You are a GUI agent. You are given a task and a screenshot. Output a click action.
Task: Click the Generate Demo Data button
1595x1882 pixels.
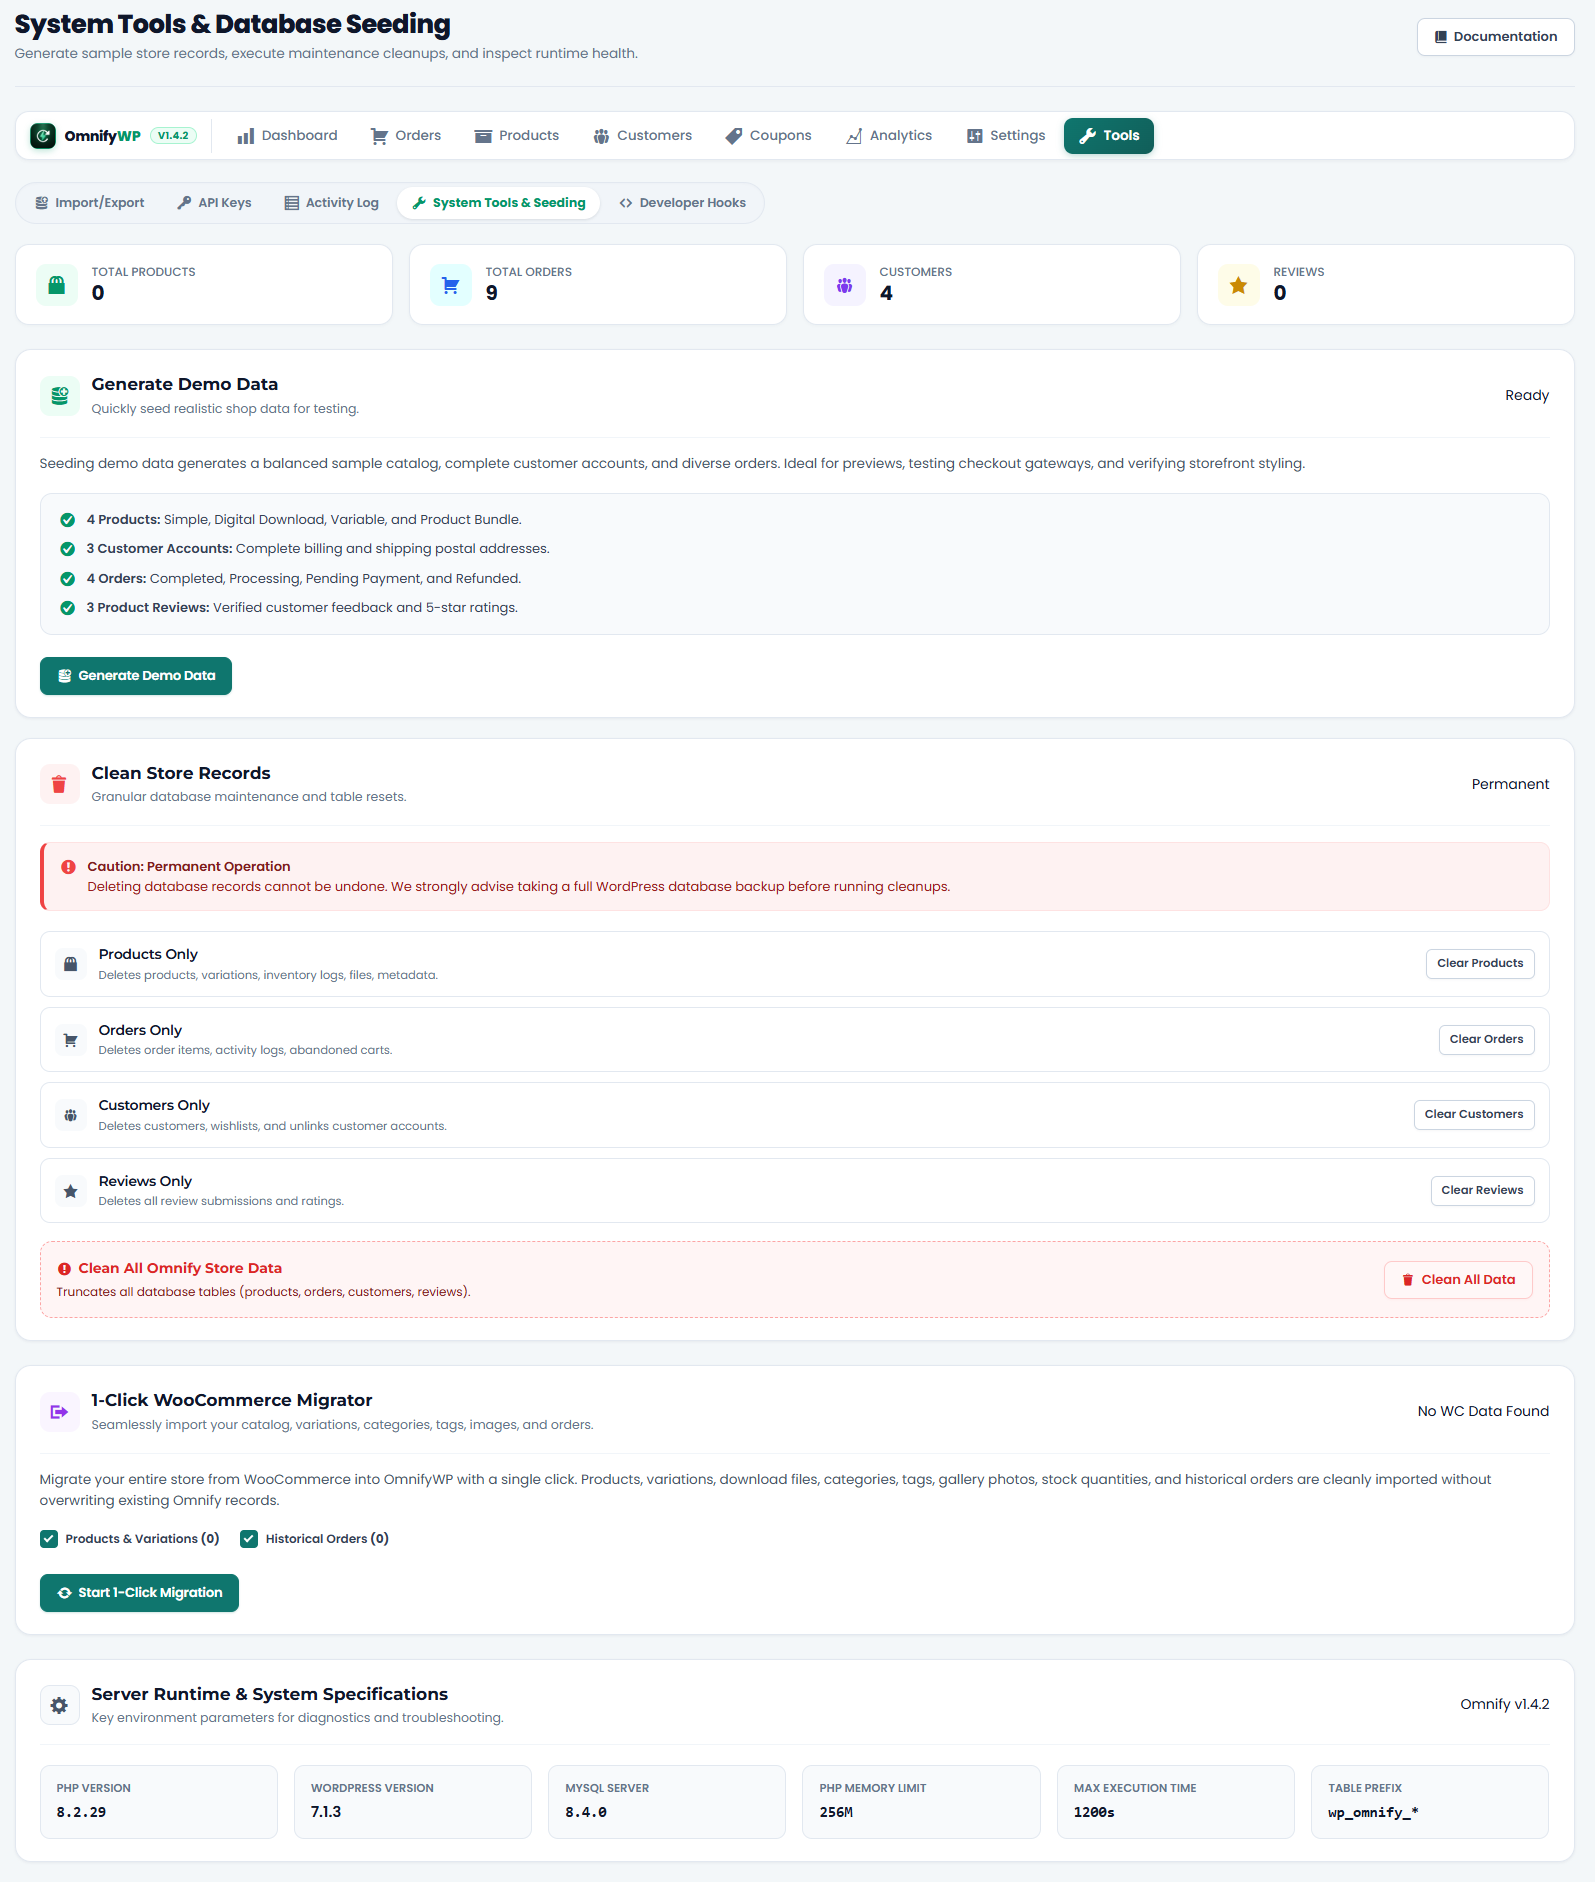136,676
